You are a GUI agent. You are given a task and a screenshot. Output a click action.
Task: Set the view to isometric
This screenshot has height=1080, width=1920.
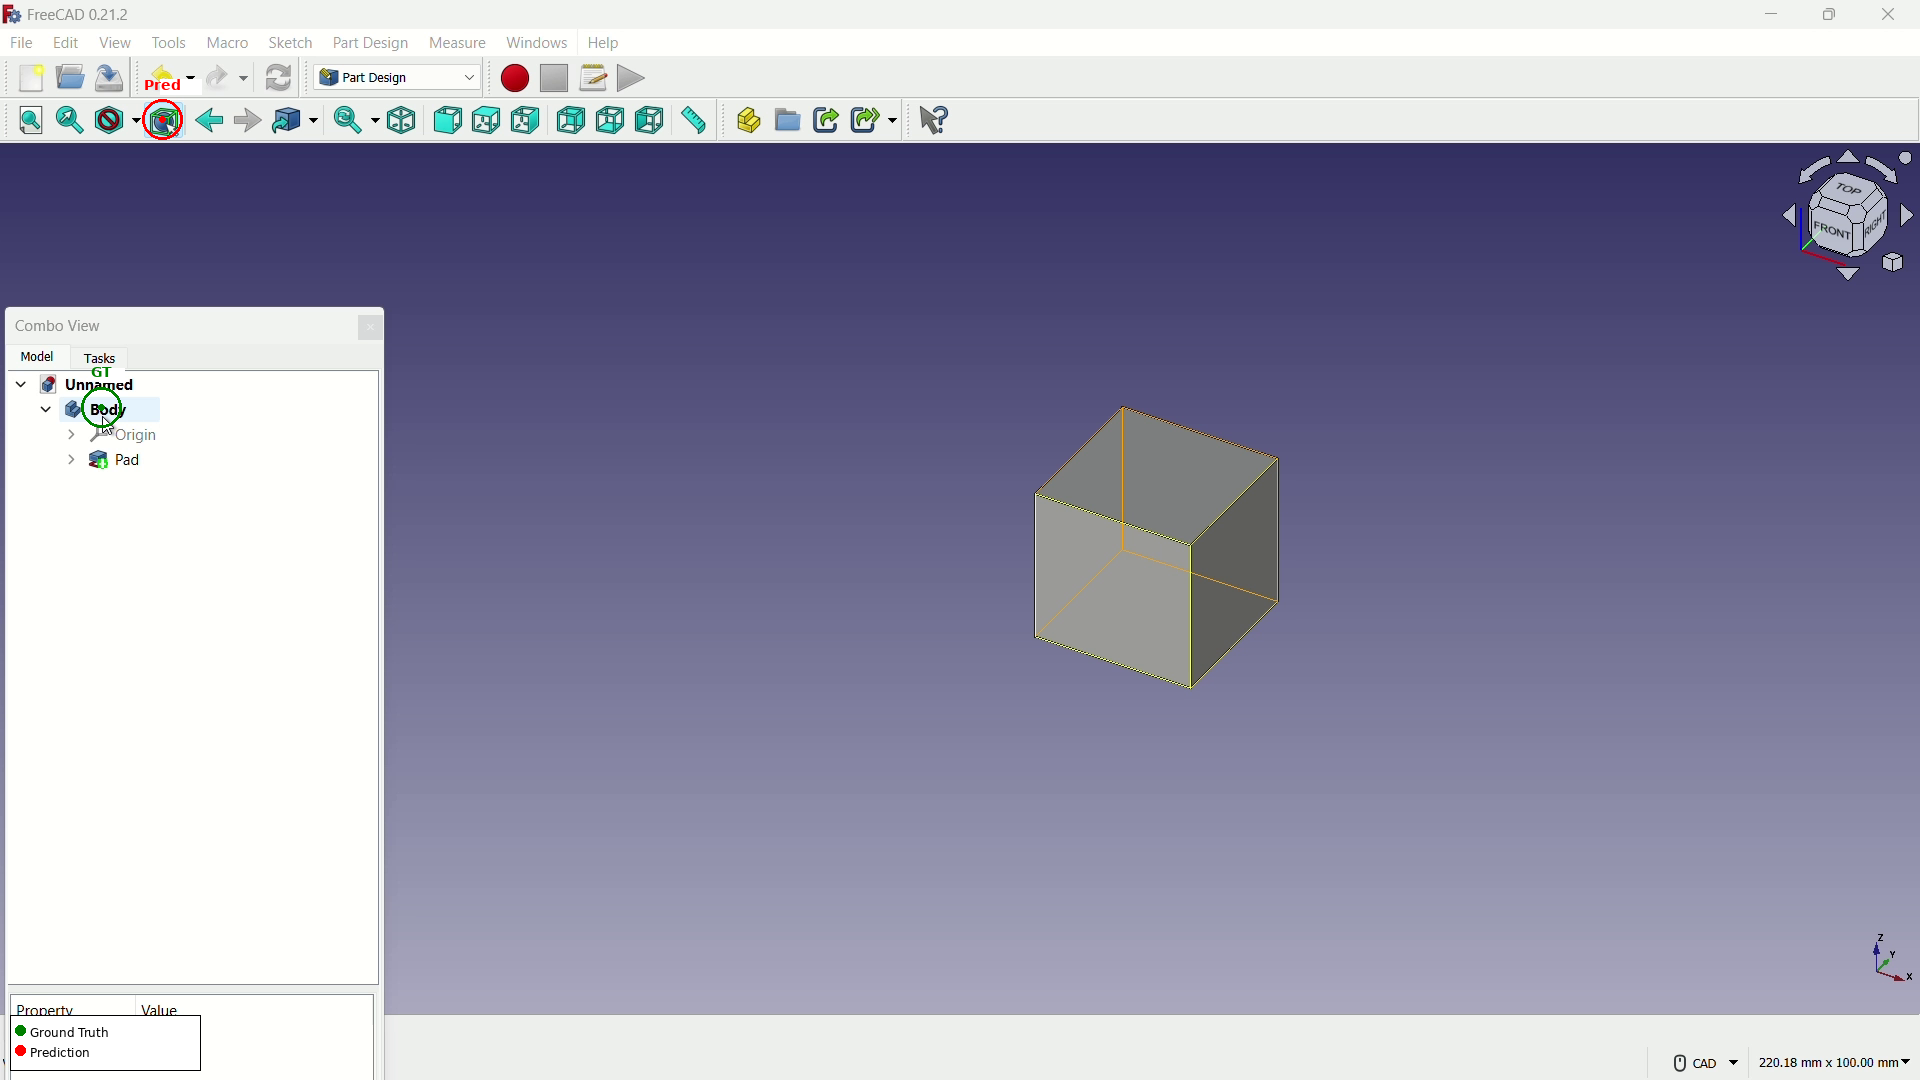coord(401,120)
